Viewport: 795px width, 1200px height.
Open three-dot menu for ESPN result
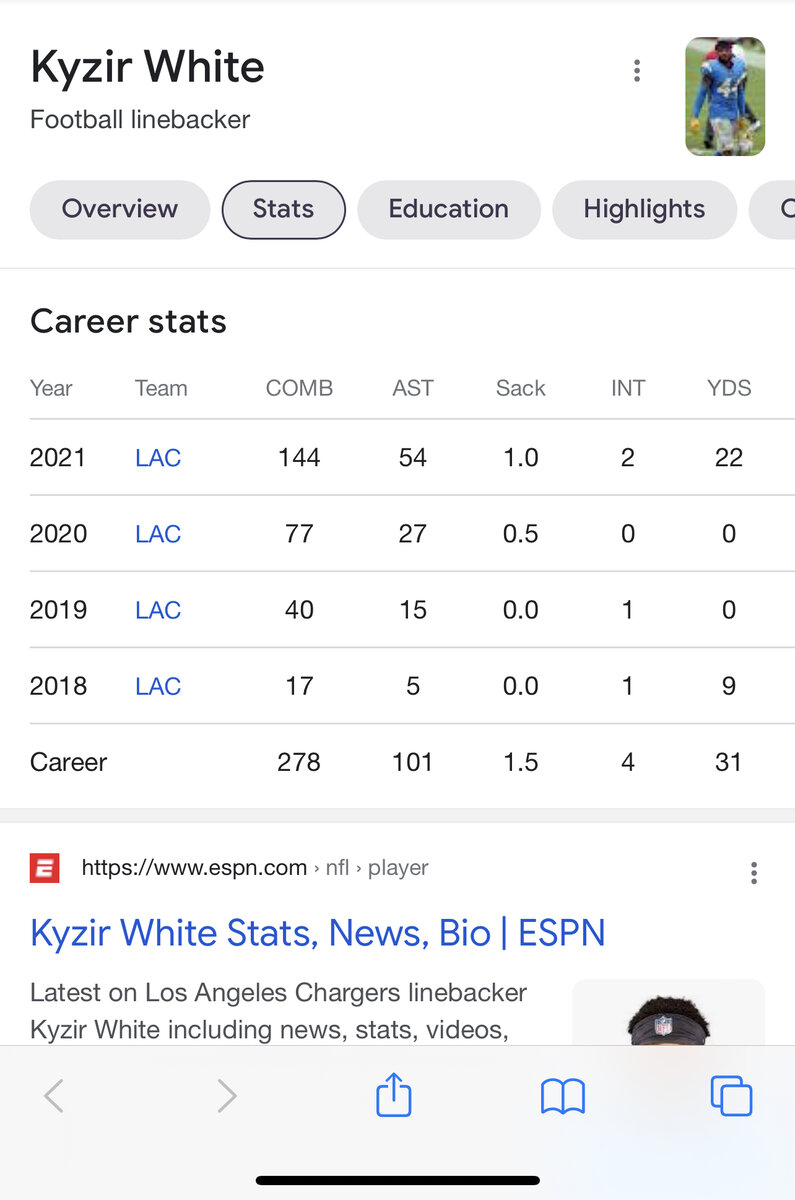pos(754,873)
